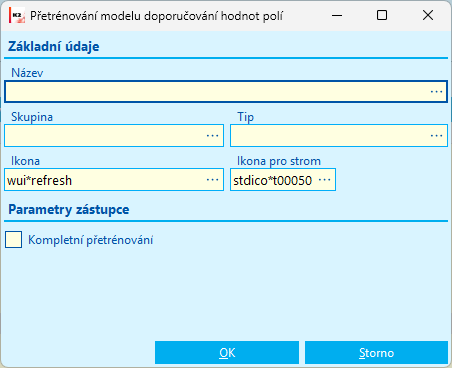452x368 pixels.
Task: Minimize the Přetrénování modelu dialog window
Action: pyautogui.click(x=337, y=15)
